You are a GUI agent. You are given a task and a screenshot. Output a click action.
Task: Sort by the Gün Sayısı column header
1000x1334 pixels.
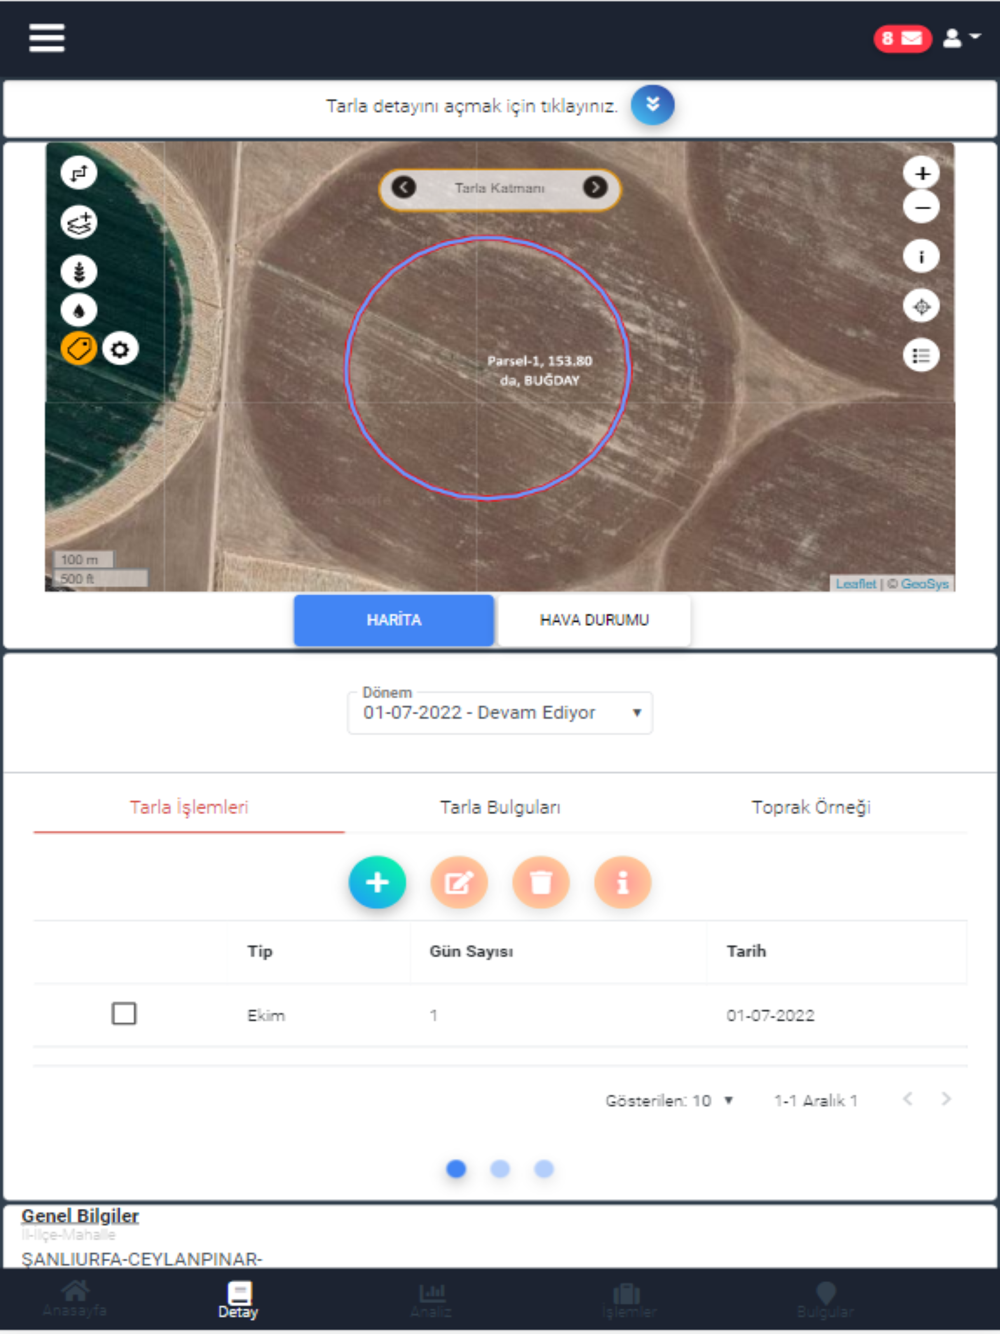point(471,951)
